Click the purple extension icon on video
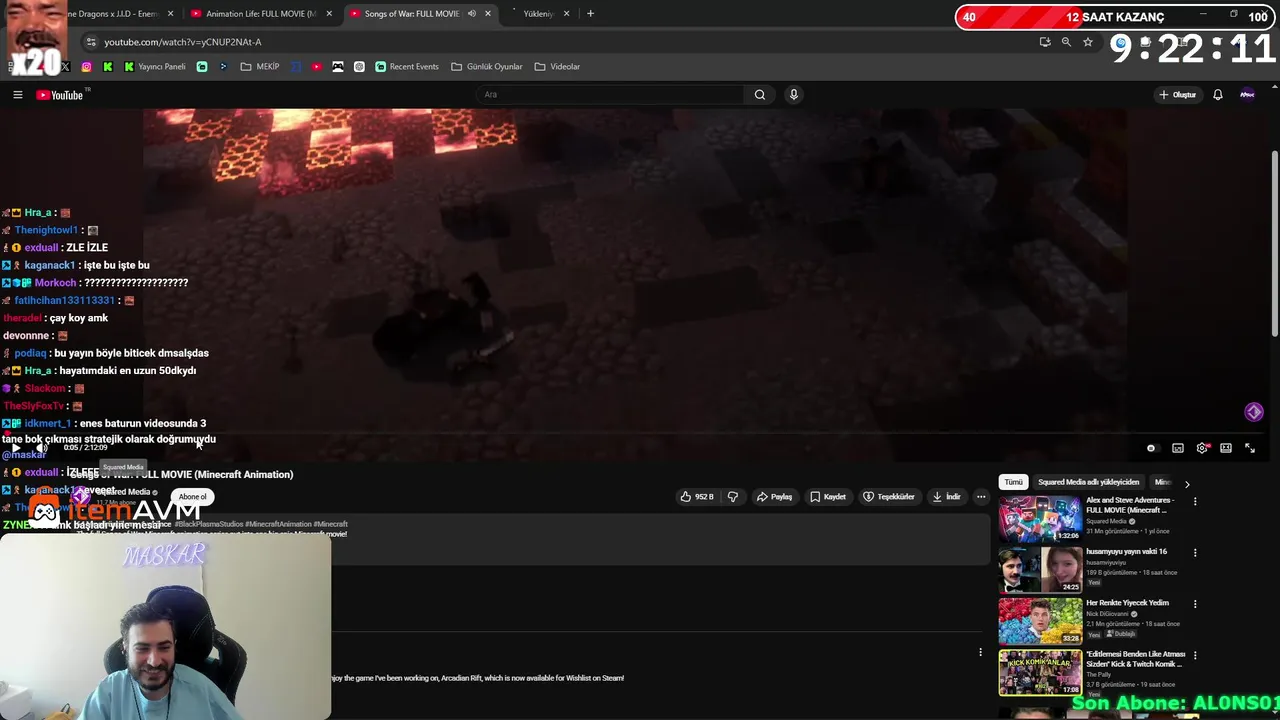The height and width of the screenshot is (720, 1280). [x=1254, y=412]
